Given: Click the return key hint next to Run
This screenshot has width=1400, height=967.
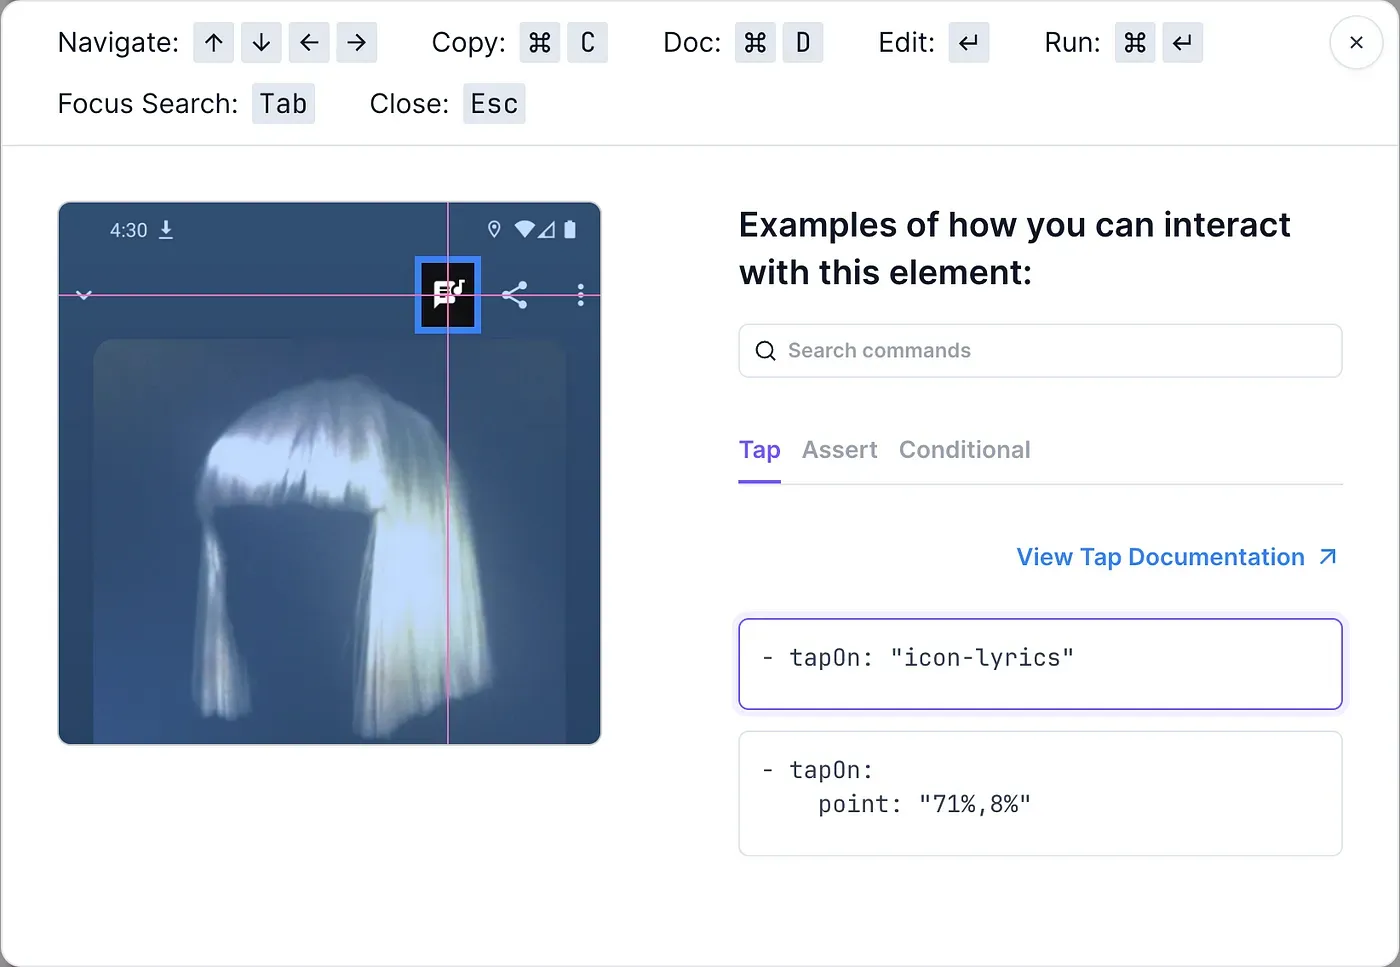Looking at the screenshot, I should coord(1182,43).
